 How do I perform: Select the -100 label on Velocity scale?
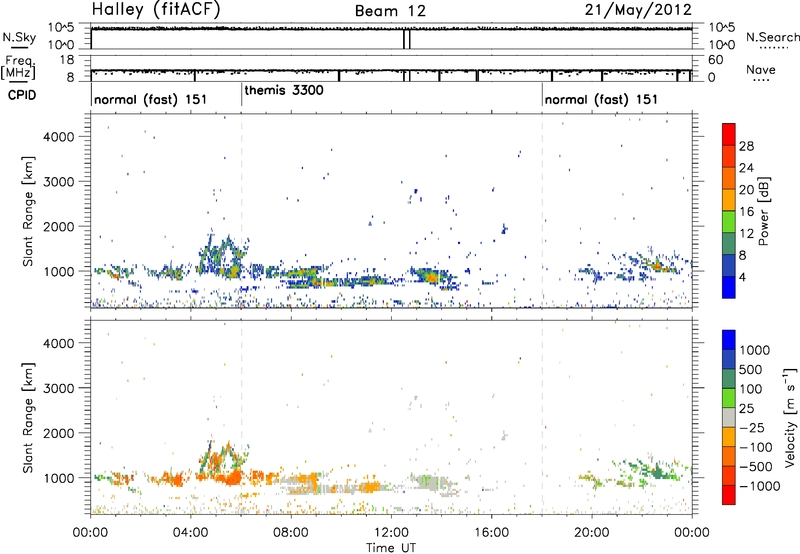[x=756, y=447]
